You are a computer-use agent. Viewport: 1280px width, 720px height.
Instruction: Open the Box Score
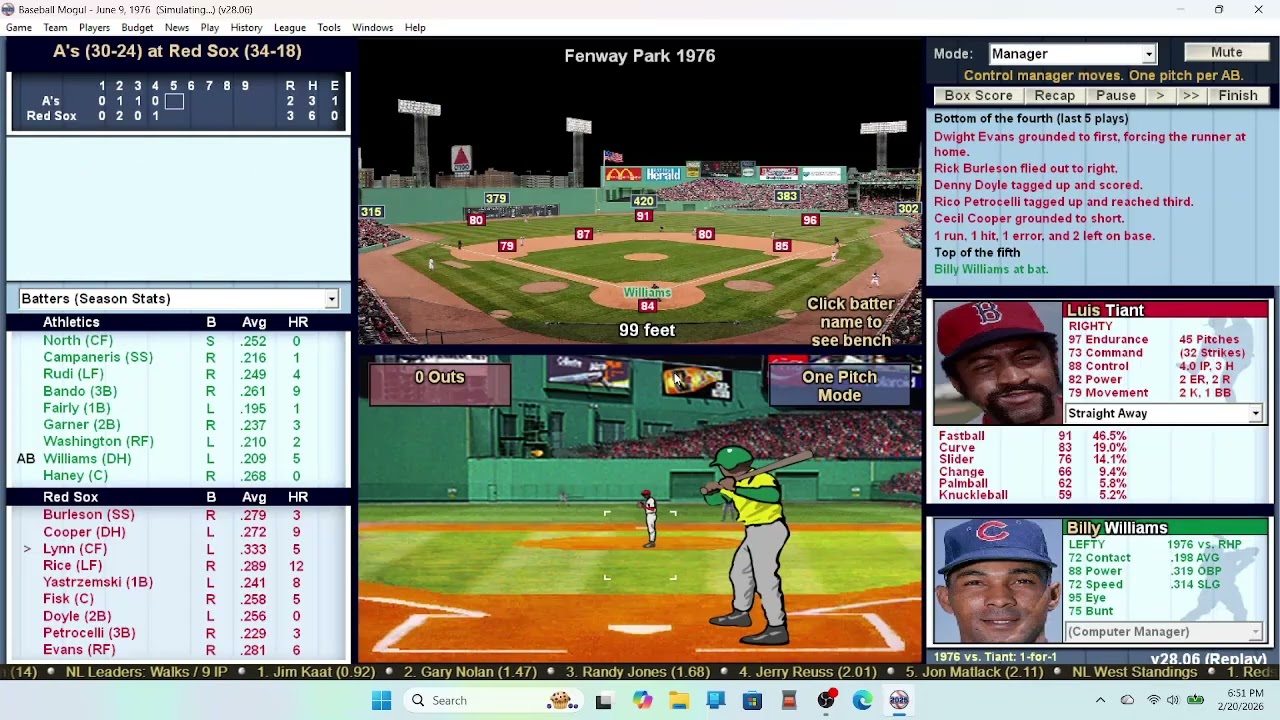click(978, 96)
